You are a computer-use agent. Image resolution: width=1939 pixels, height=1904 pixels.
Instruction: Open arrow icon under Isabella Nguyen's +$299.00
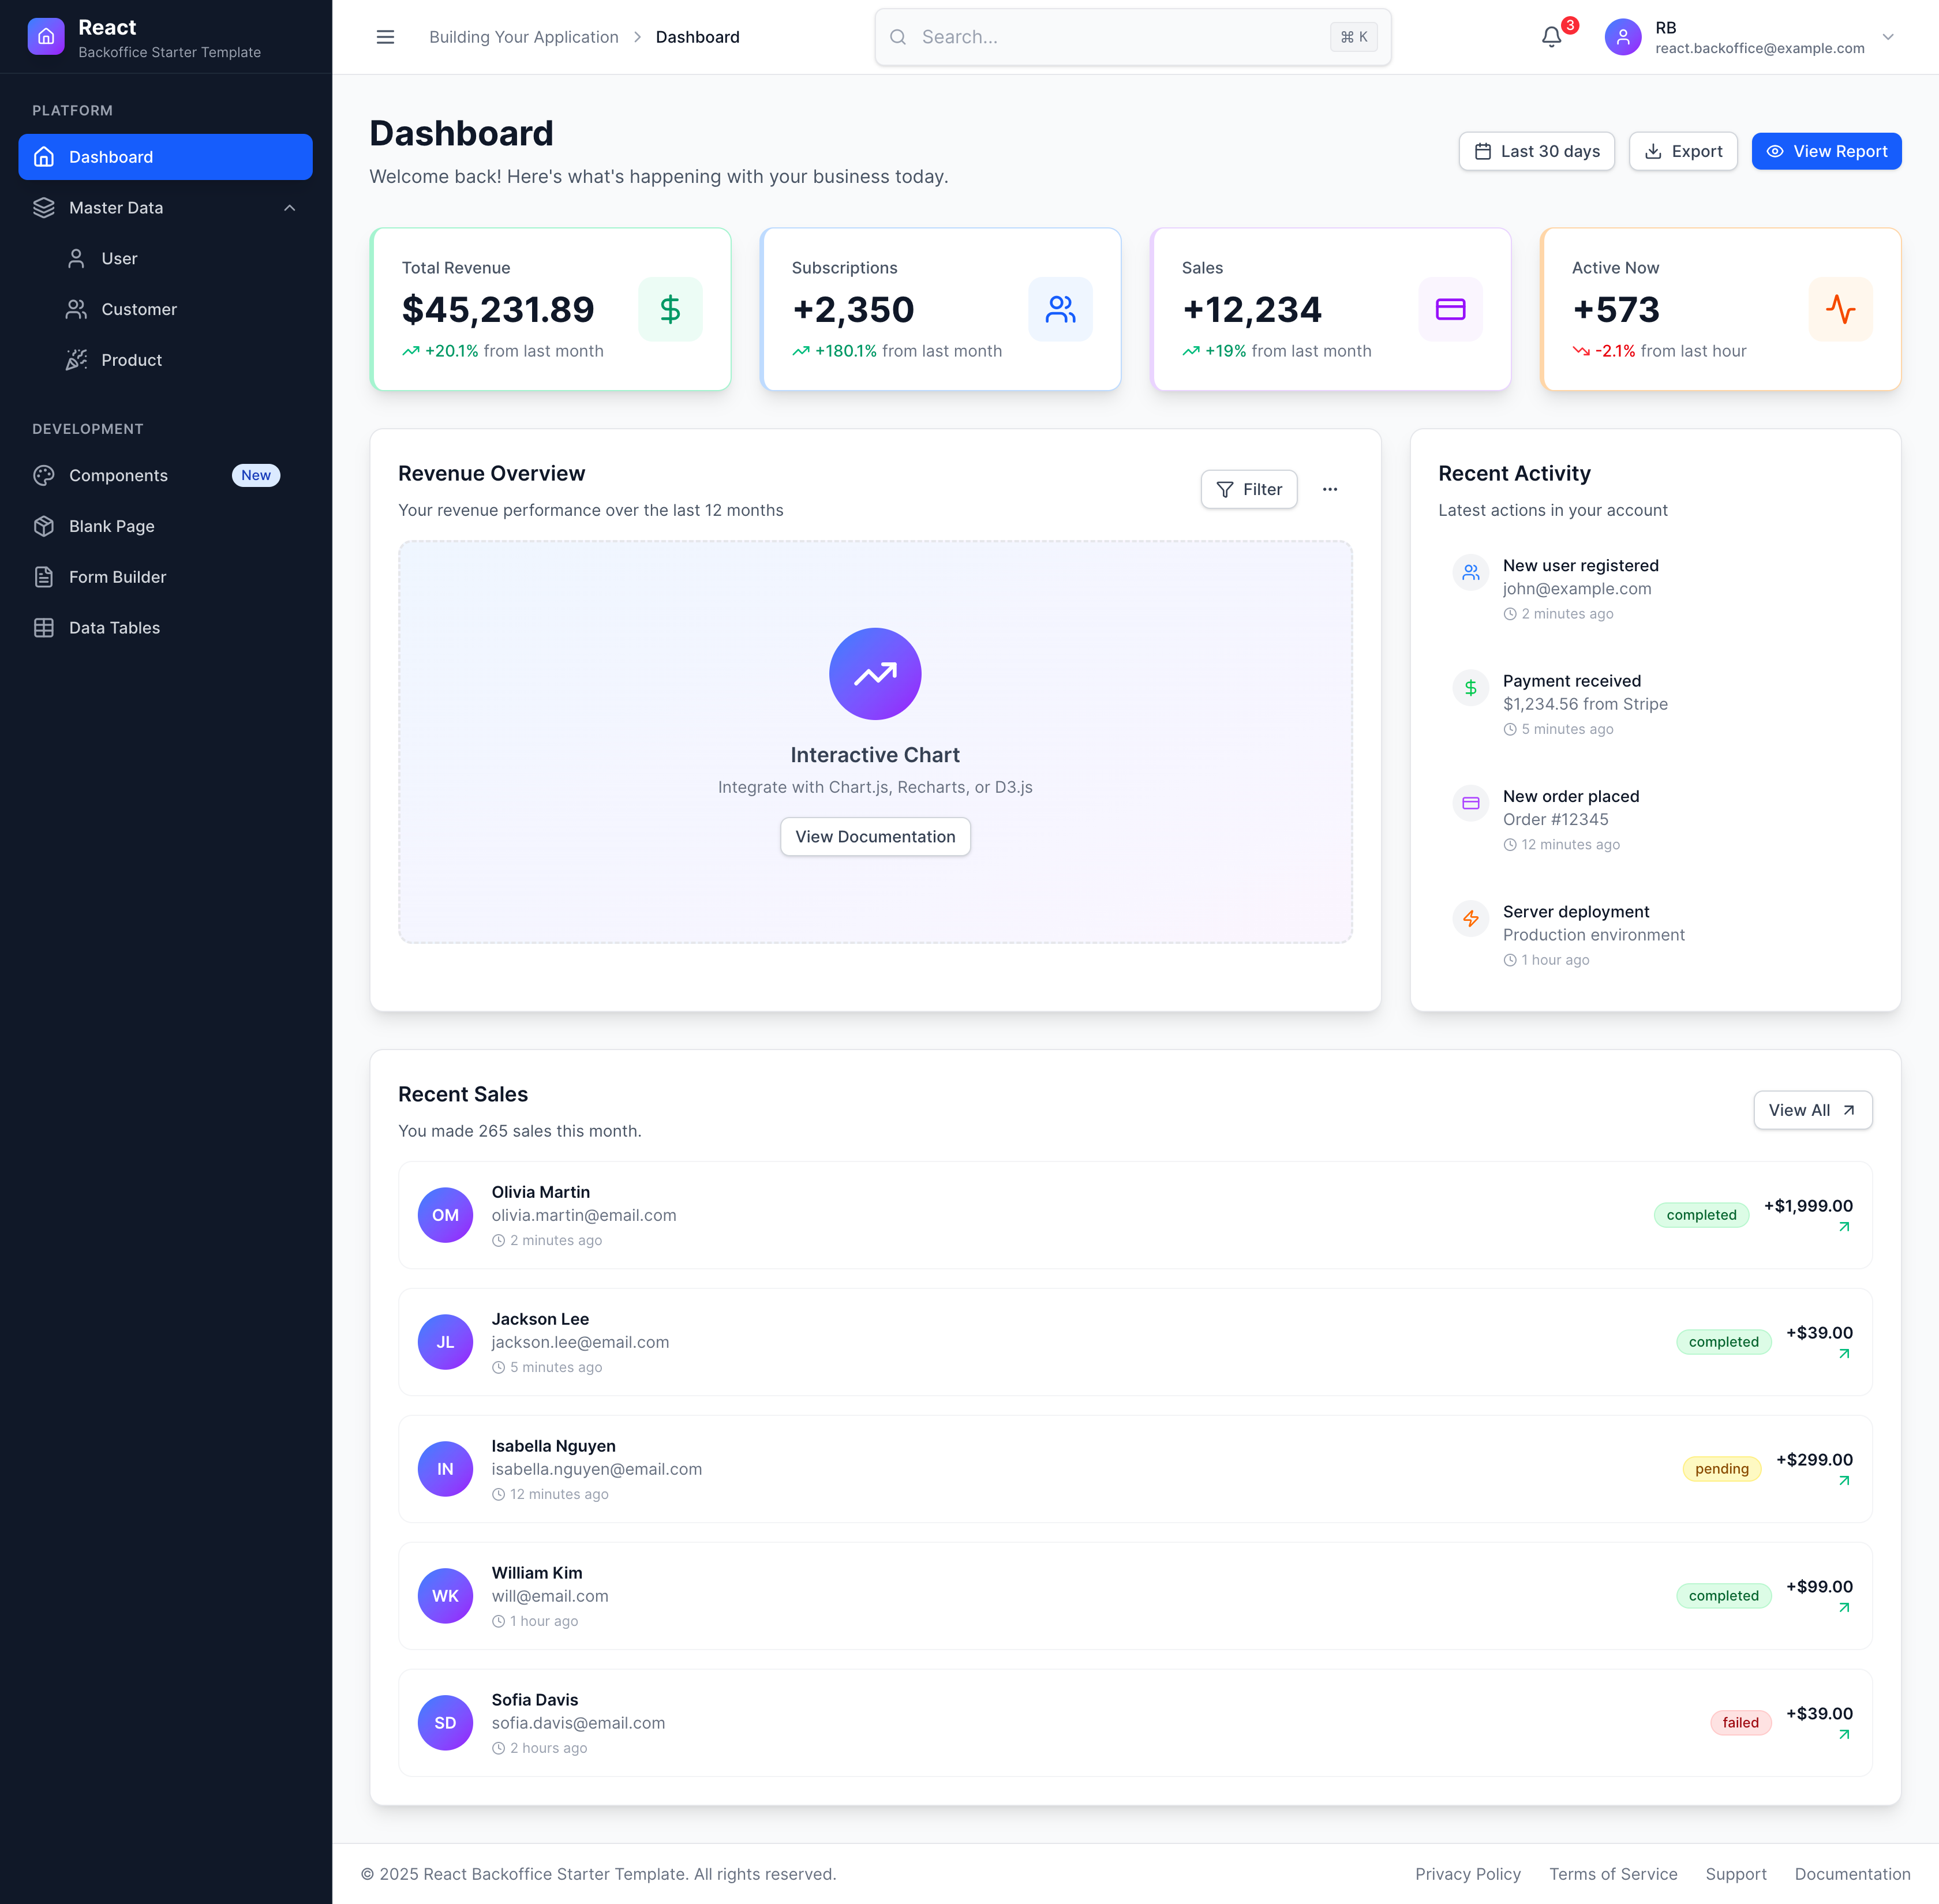pyautogui.click(x=1844, y=1481)
